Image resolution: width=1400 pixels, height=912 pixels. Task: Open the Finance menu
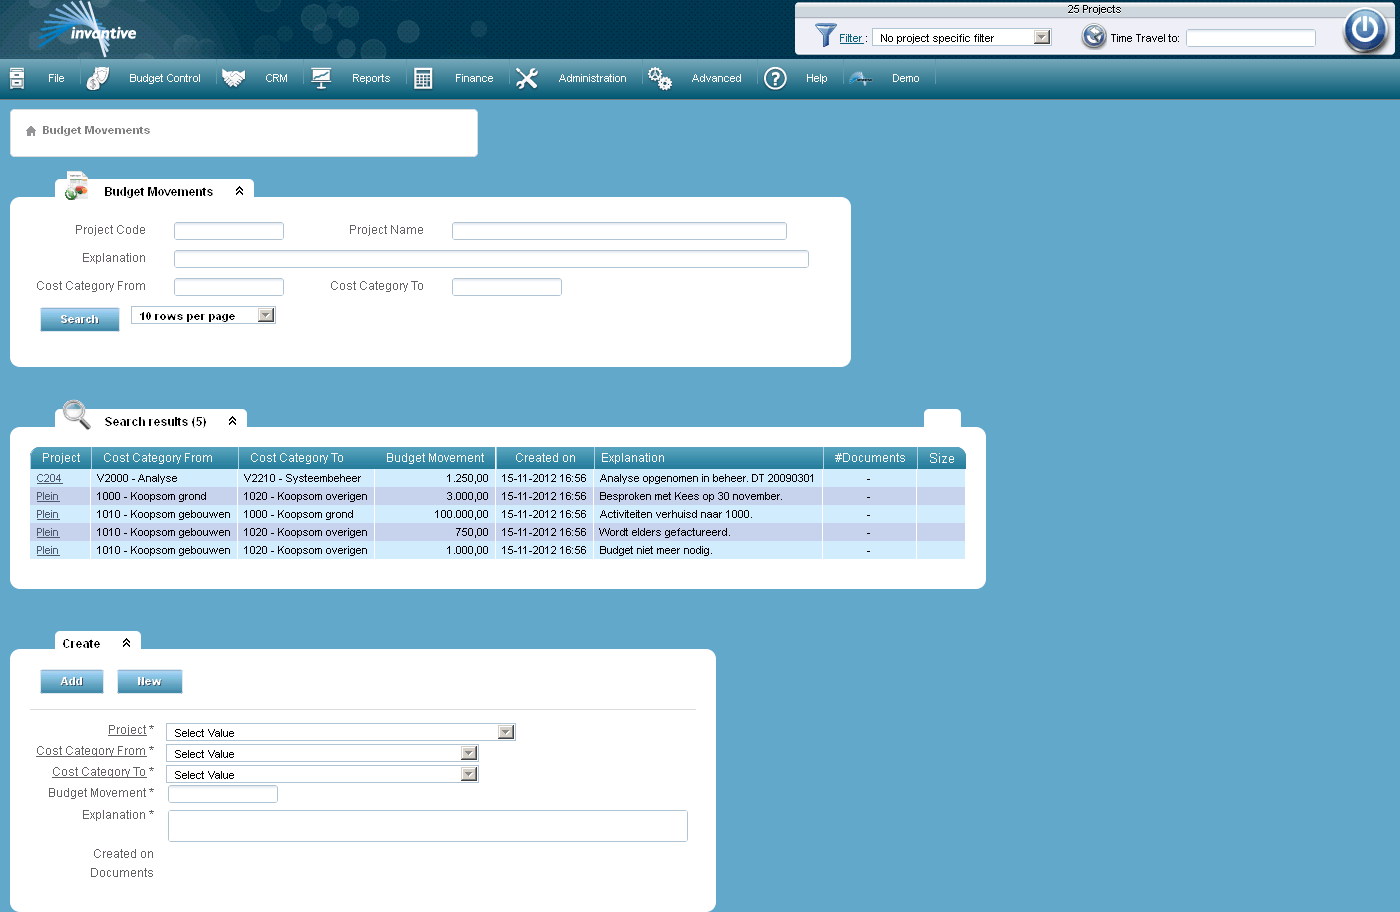474,78
